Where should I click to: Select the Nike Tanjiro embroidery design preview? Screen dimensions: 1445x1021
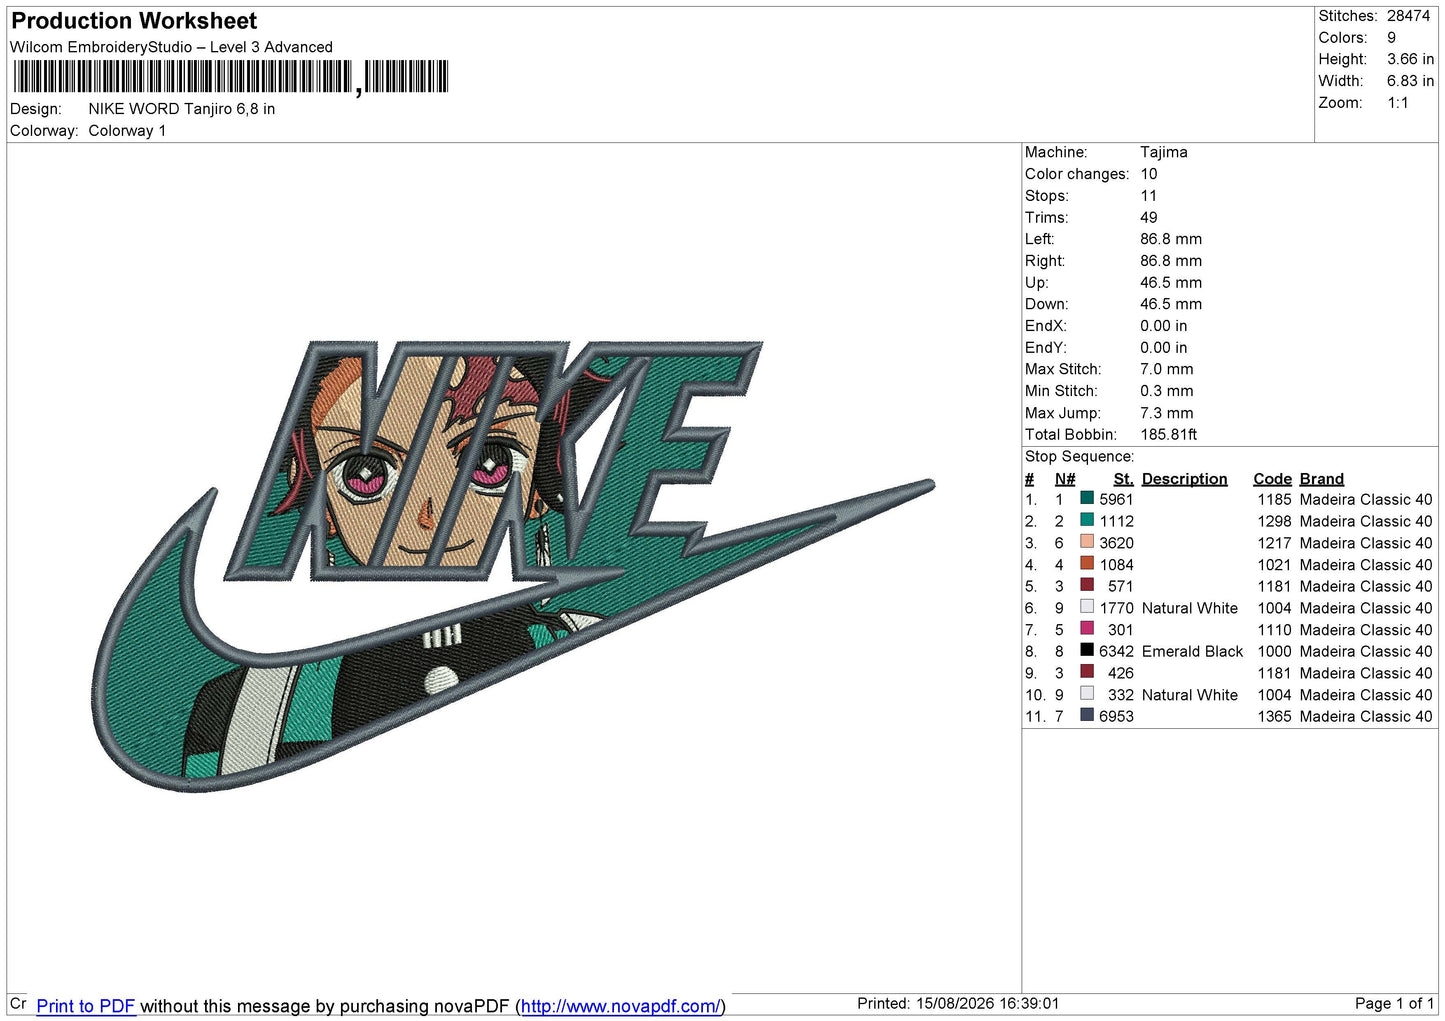pos(514,566)
